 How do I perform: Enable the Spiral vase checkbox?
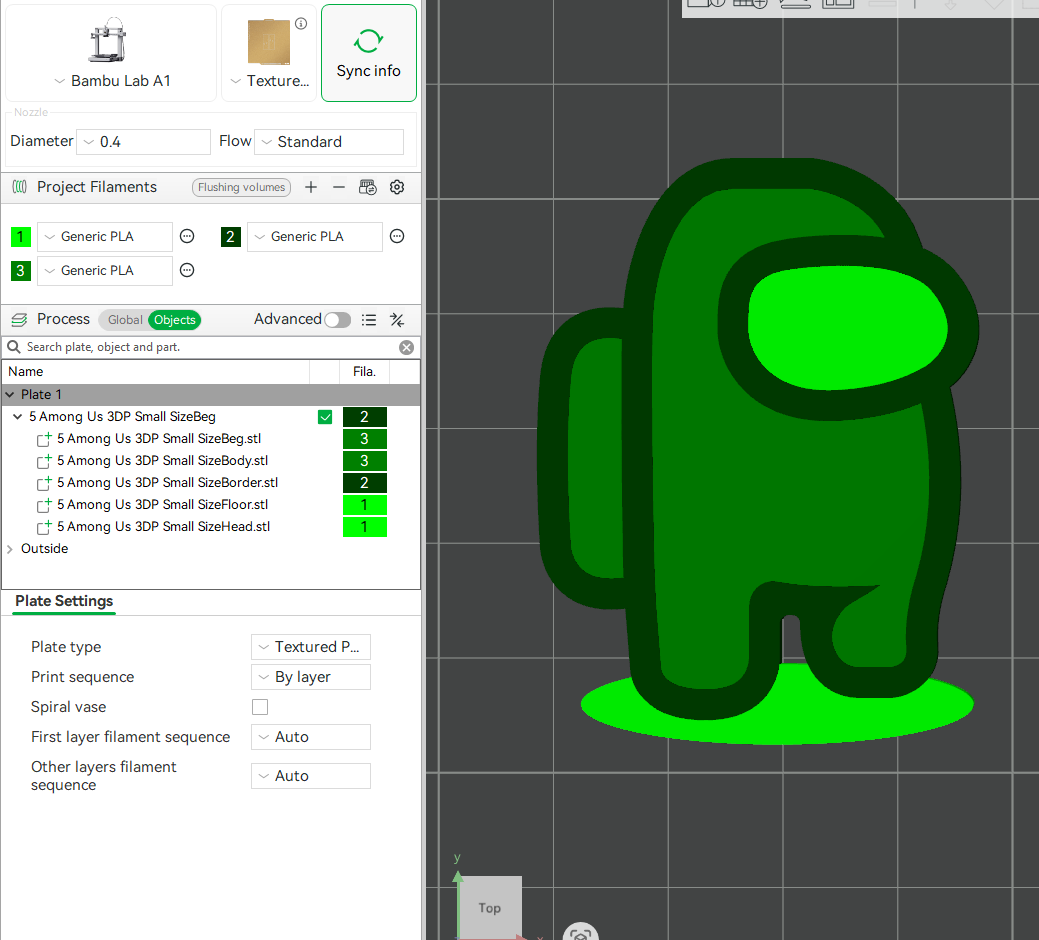point(260,707)
